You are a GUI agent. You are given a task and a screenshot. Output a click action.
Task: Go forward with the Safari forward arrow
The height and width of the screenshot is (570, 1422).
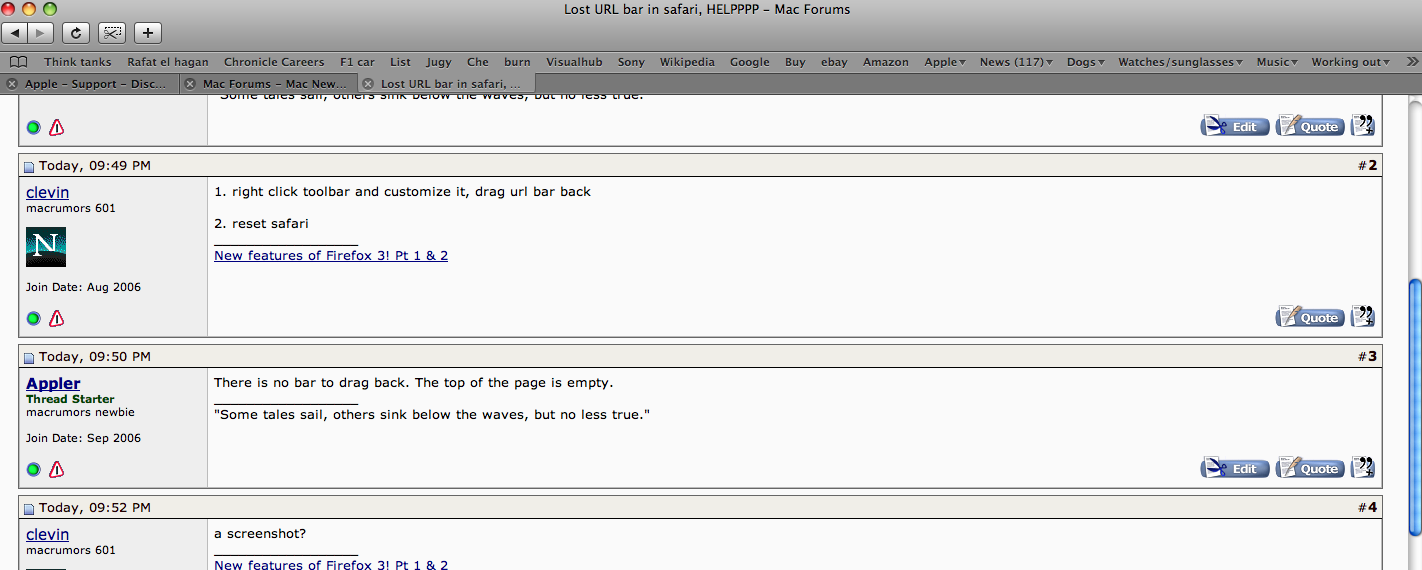click(41, 33)
